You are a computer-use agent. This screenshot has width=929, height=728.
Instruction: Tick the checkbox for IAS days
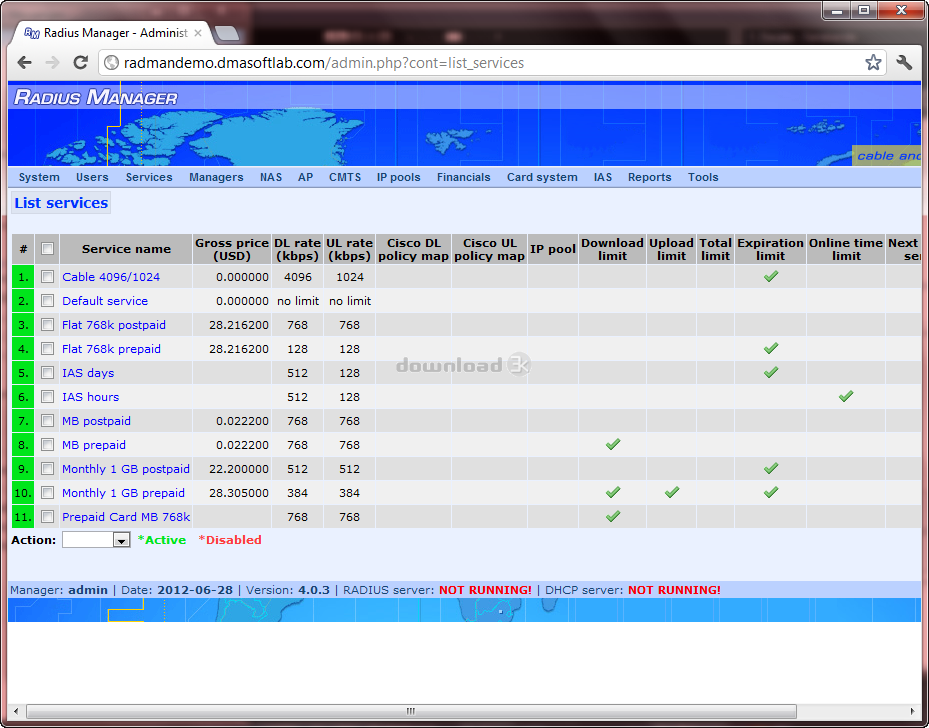(x=48, y=373)
